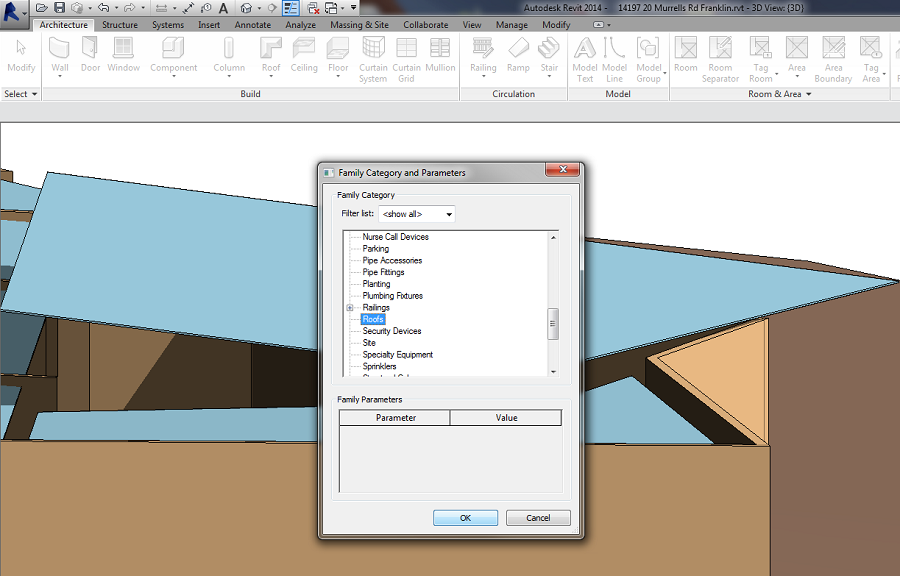The width and height of the screenshot is (900, 576).
Task: Open the Undo history dropdown arrow
Action: pos(116,8)
